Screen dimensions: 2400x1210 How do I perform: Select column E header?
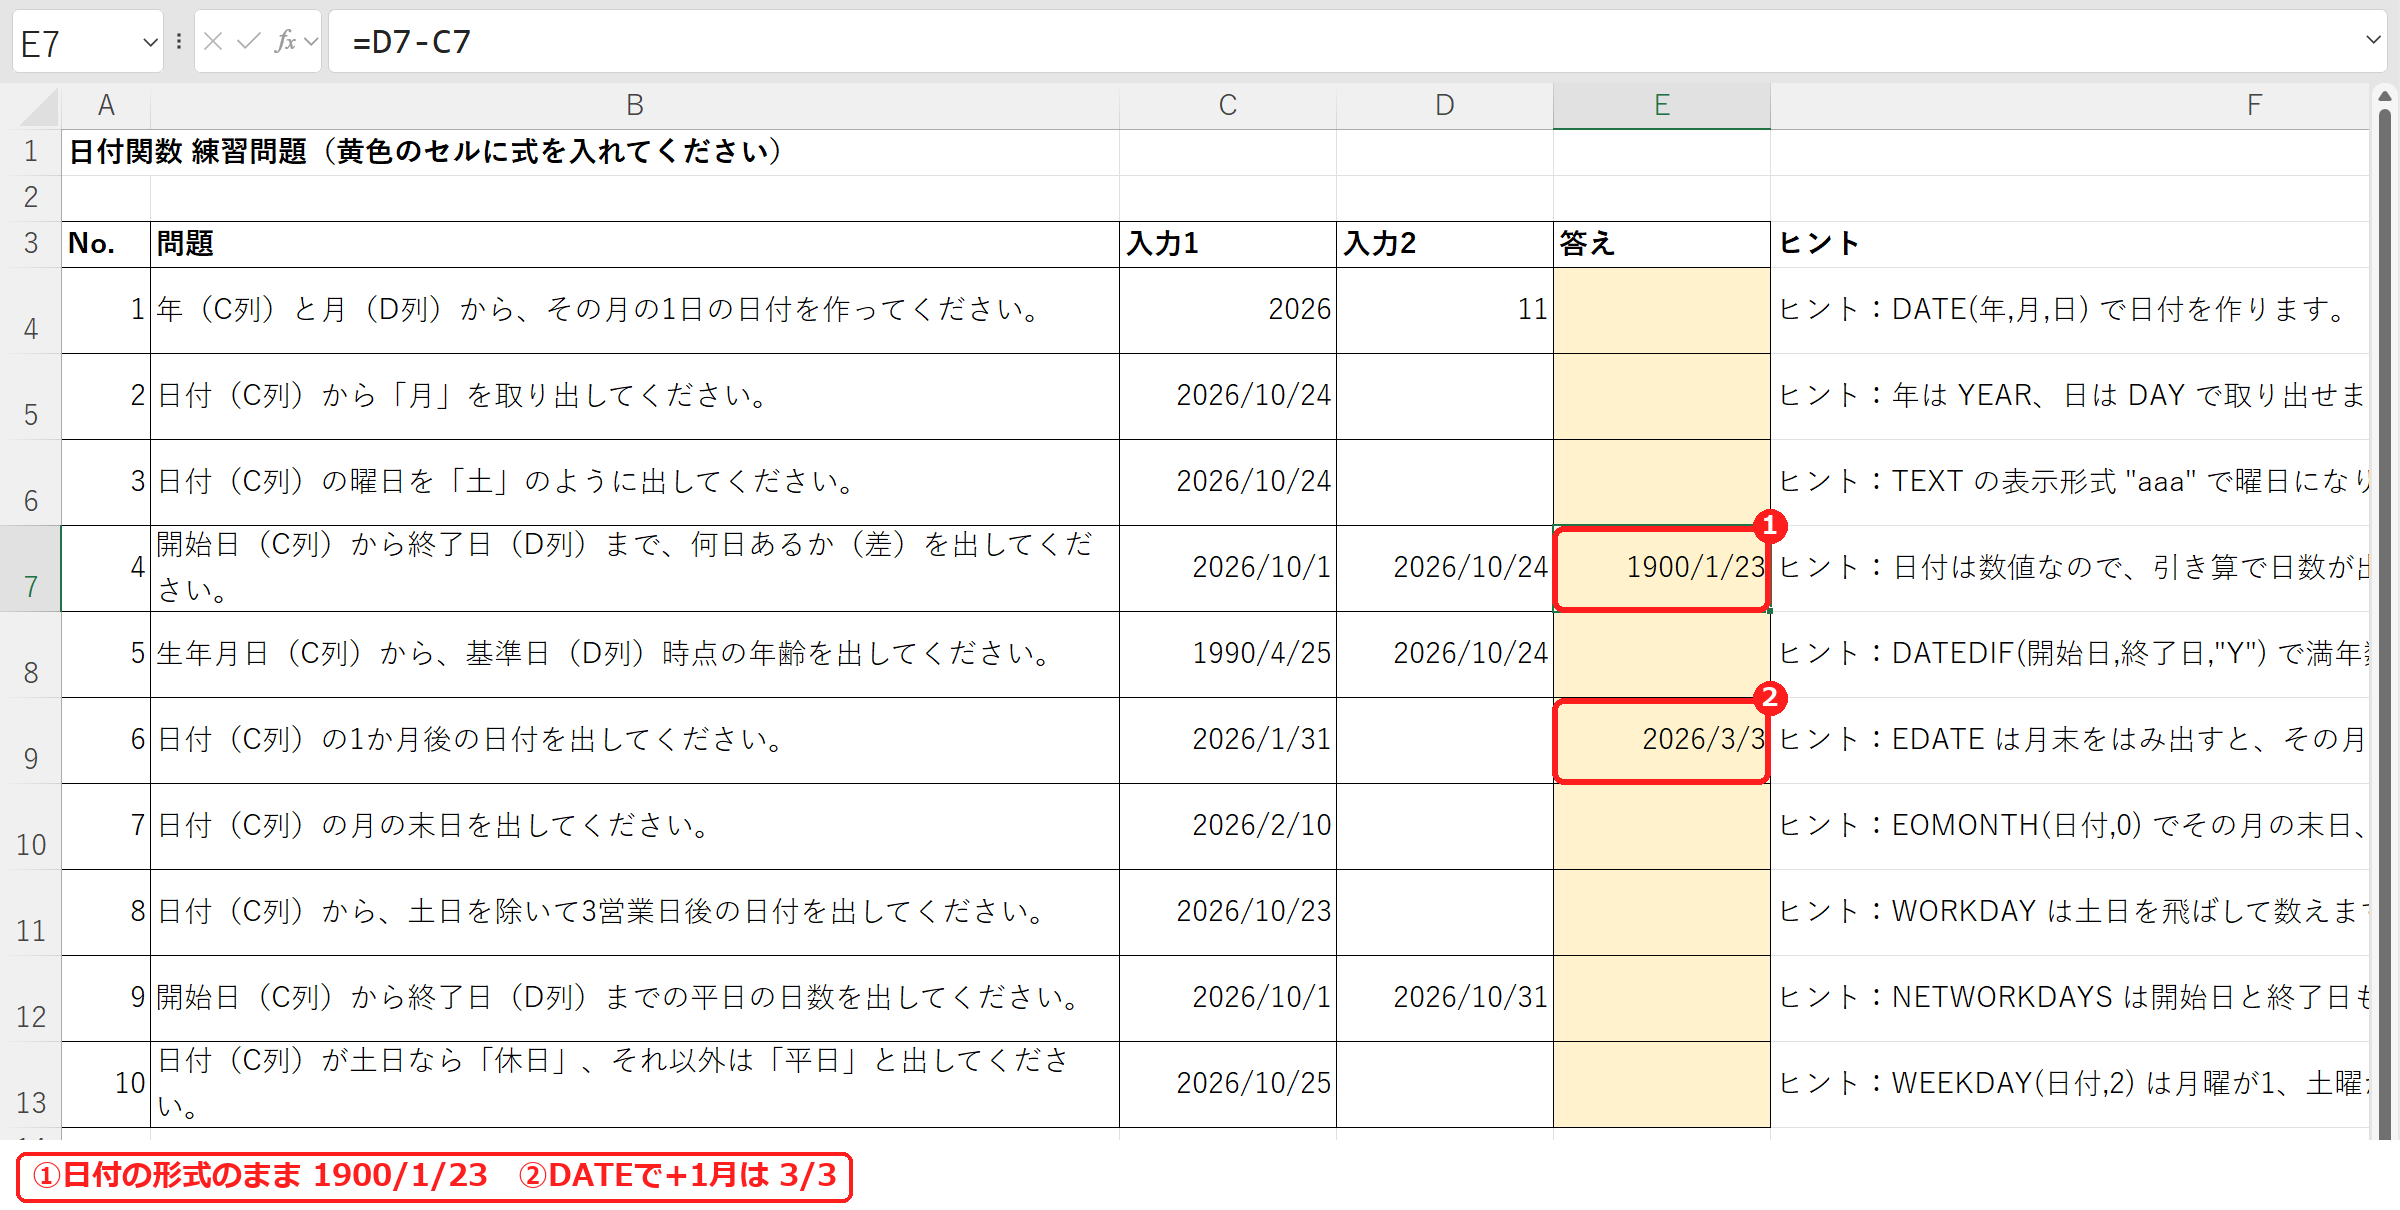point(1662,105)
